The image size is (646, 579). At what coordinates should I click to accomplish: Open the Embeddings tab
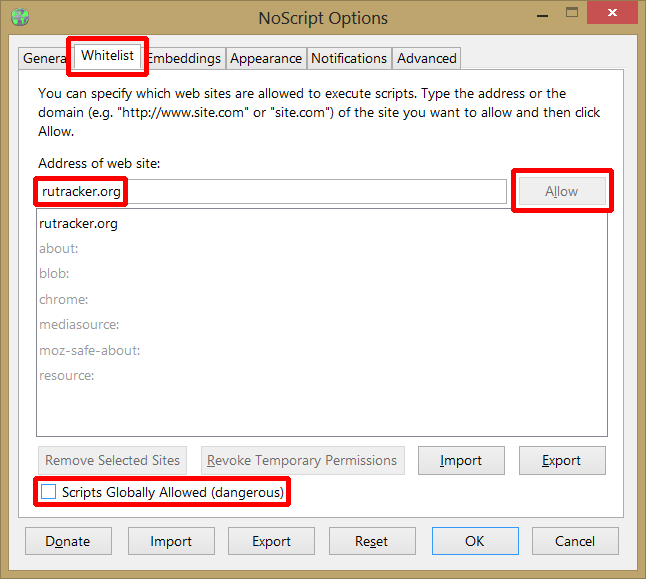point(186,59)
